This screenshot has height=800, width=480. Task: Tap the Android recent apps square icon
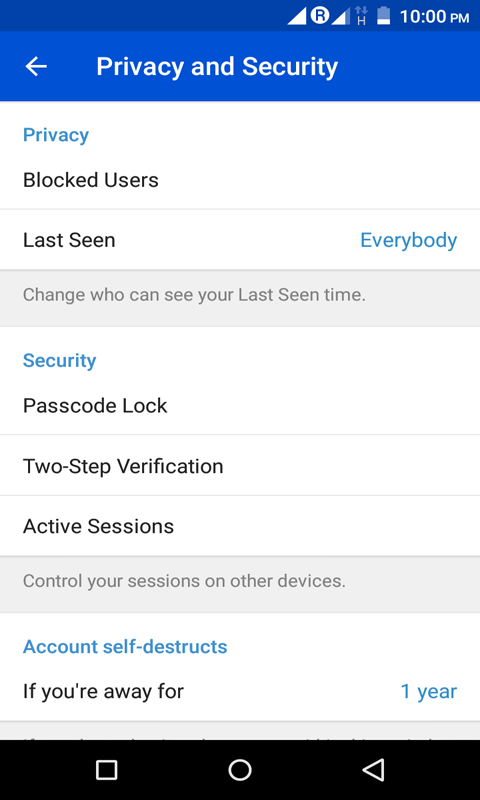(x=107, y=769)
